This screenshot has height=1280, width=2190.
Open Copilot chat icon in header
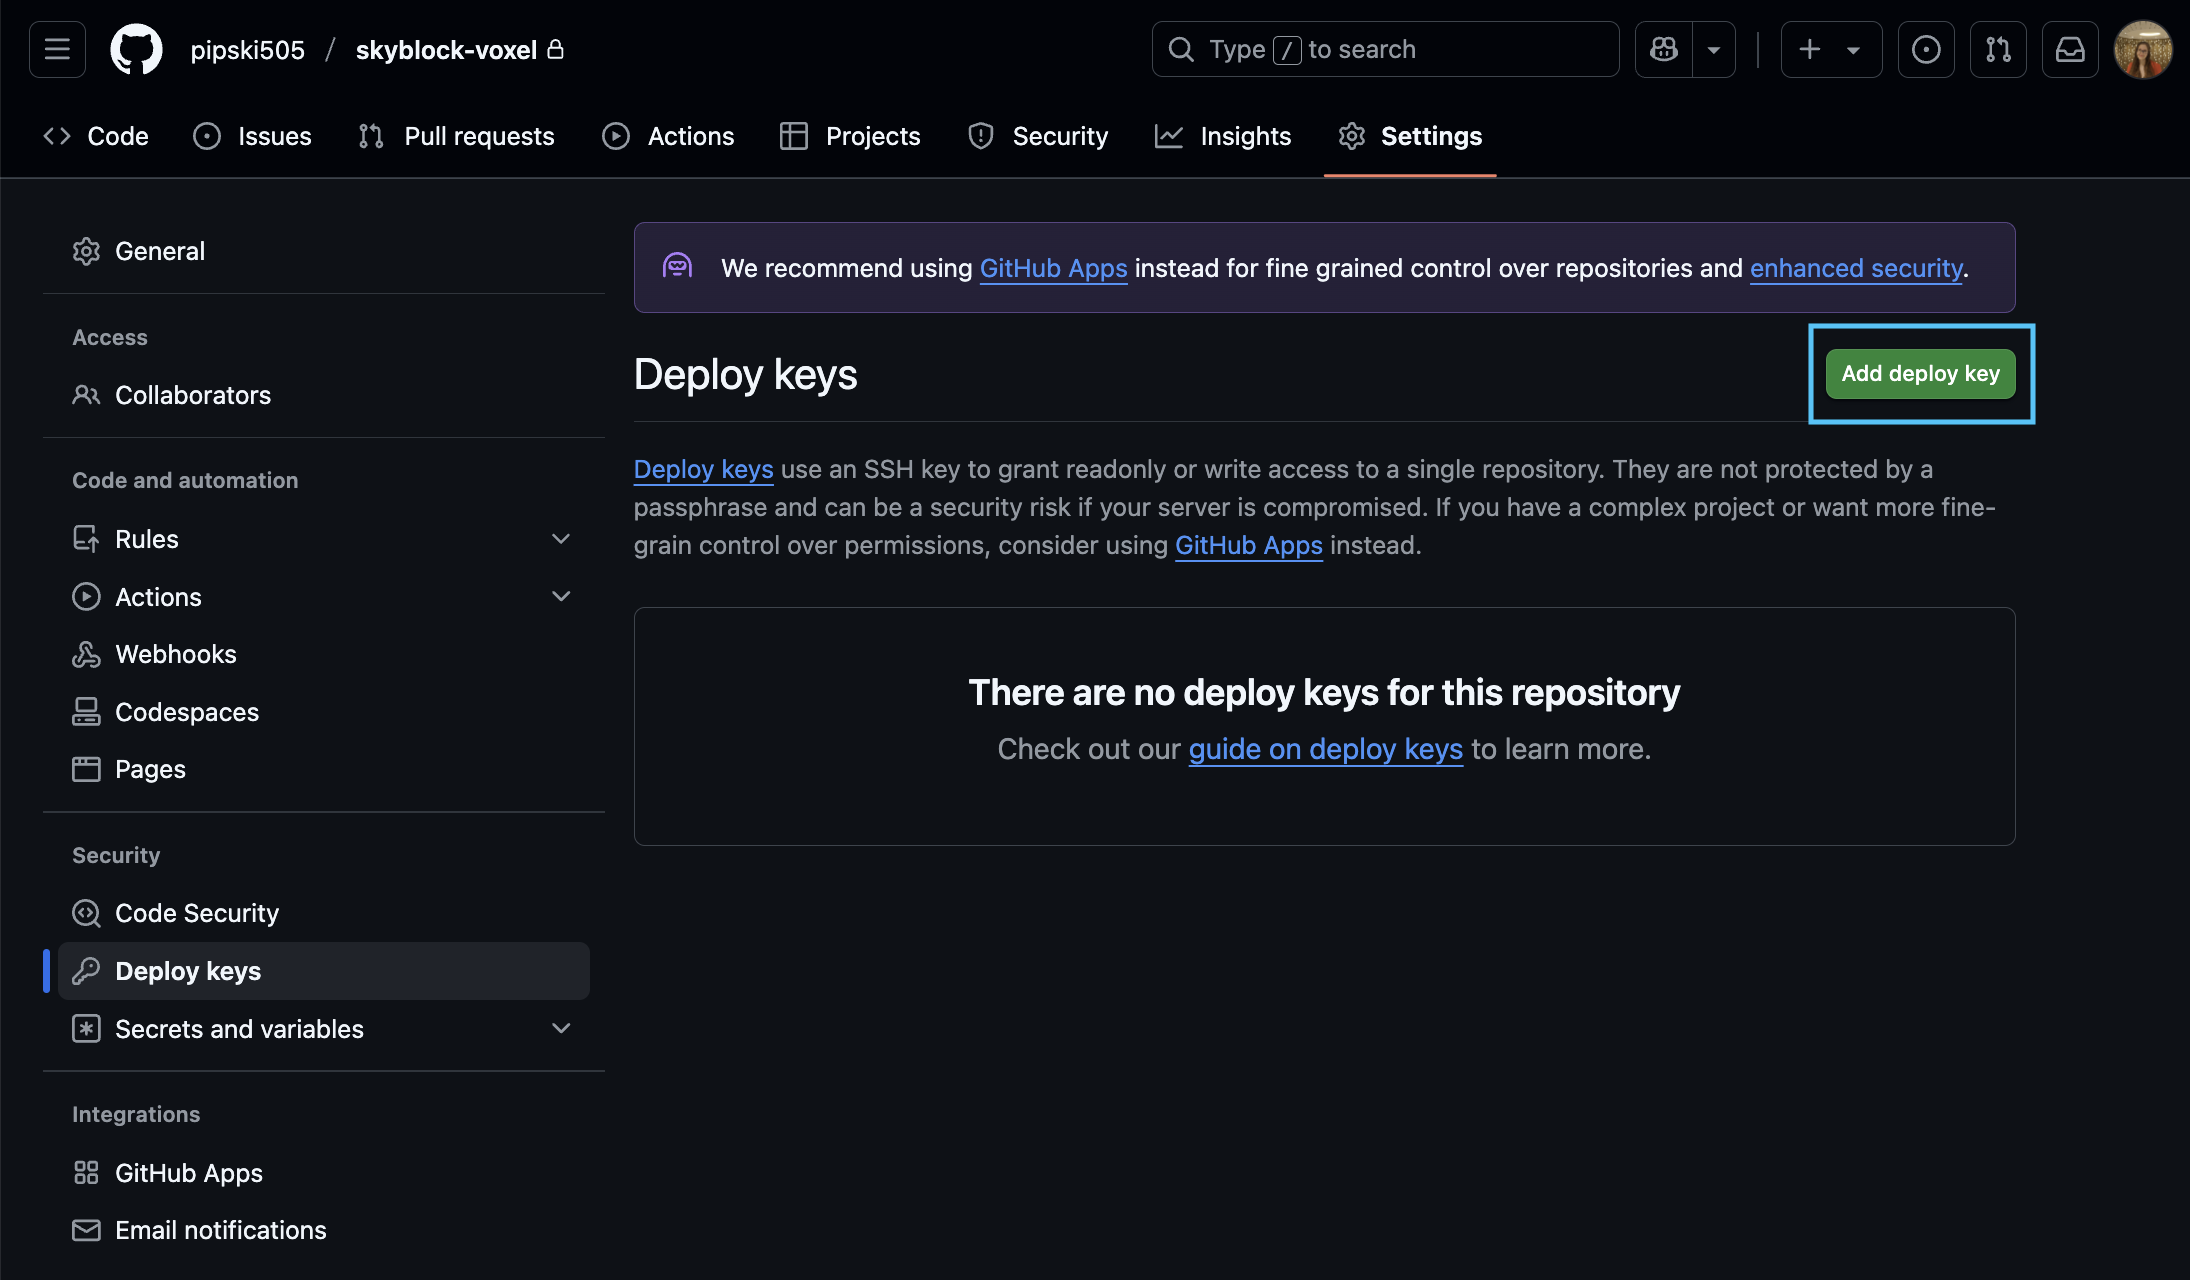(1664, 49)
